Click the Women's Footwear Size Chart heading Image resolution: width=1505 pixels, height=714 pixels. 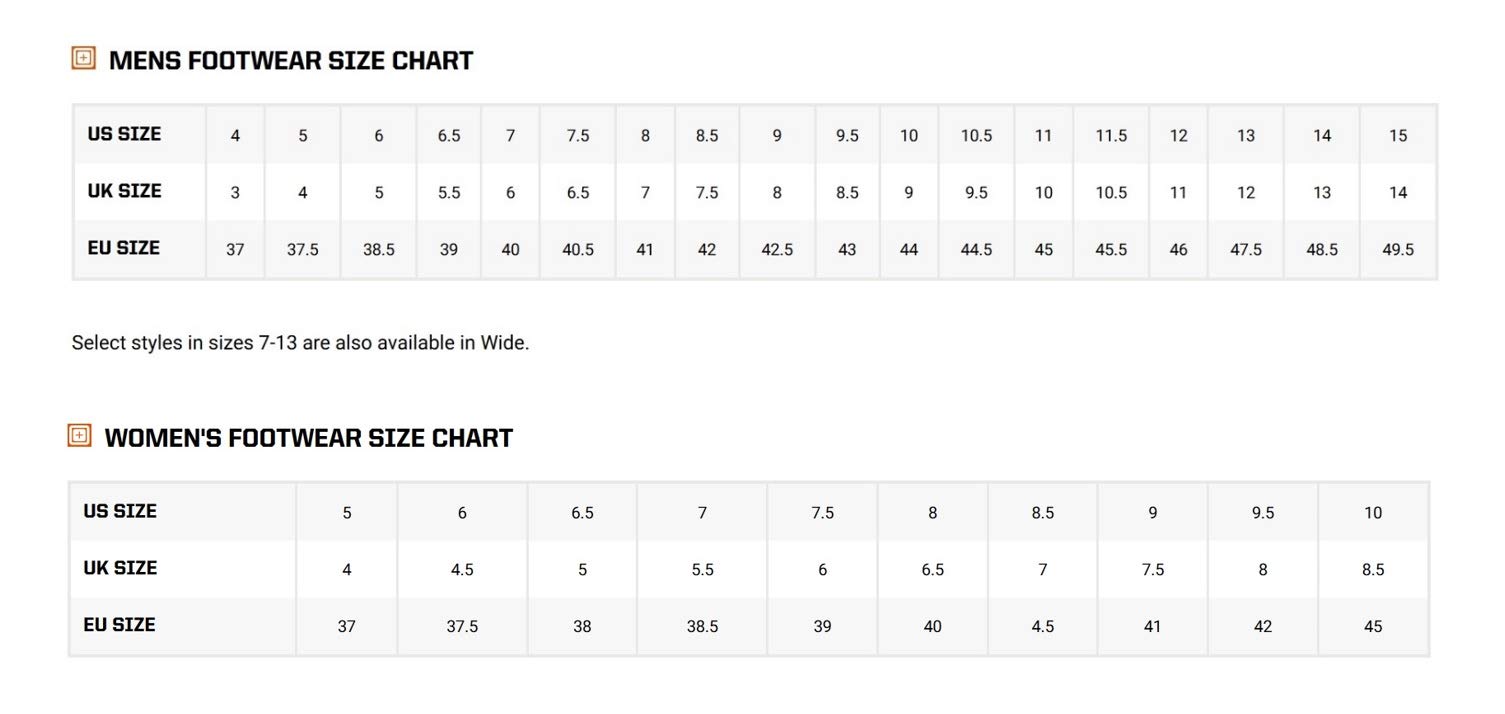pyautogui.click(x=308, y=438)
